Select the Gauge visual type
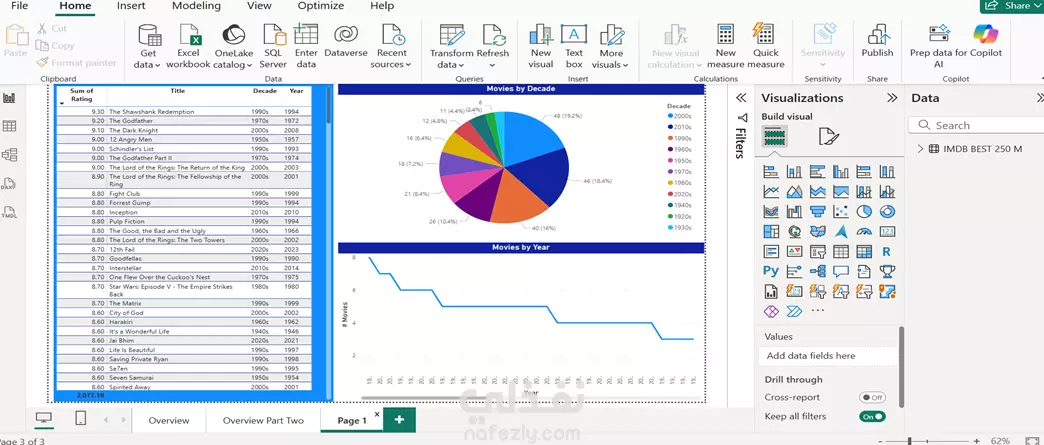Image resolution: width=1044 pixels, height=445 pixels. pos(864,232)
